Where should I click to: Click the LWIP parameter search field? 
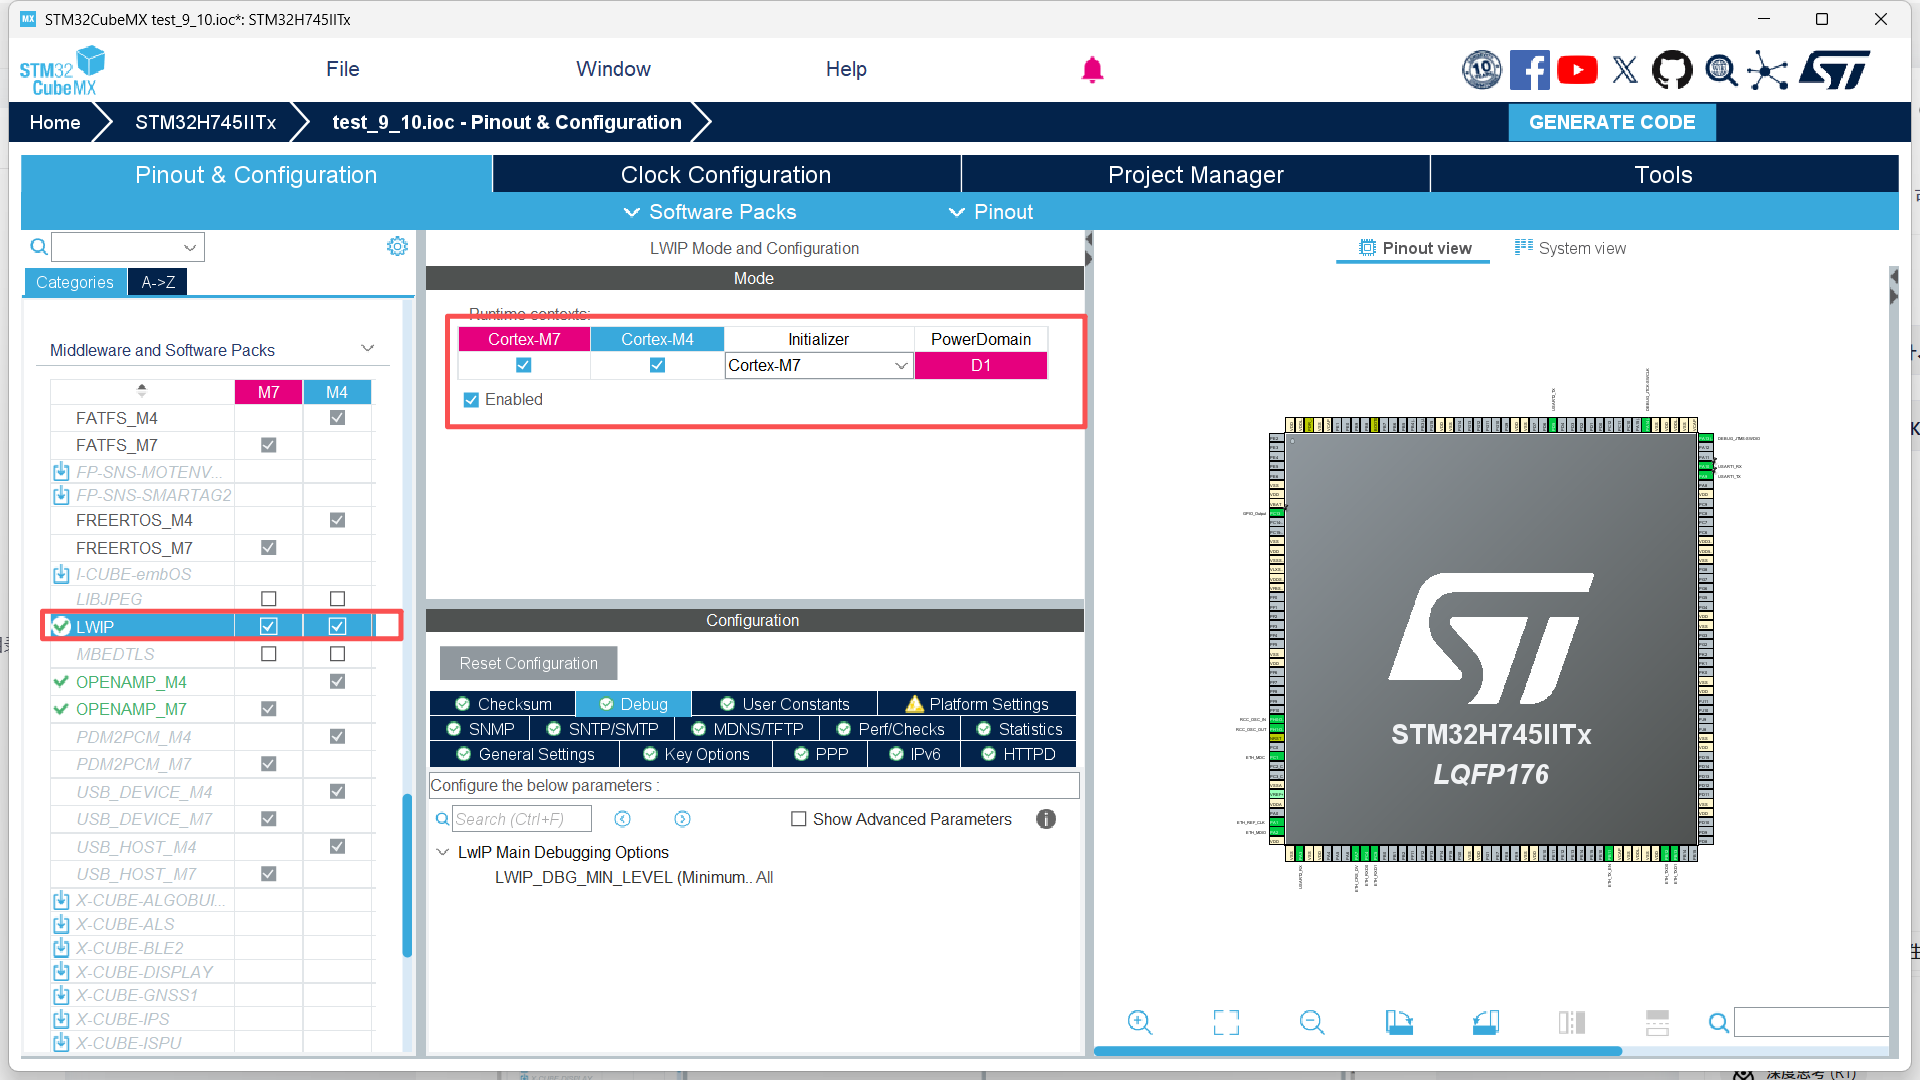click(x=520, y=818)
